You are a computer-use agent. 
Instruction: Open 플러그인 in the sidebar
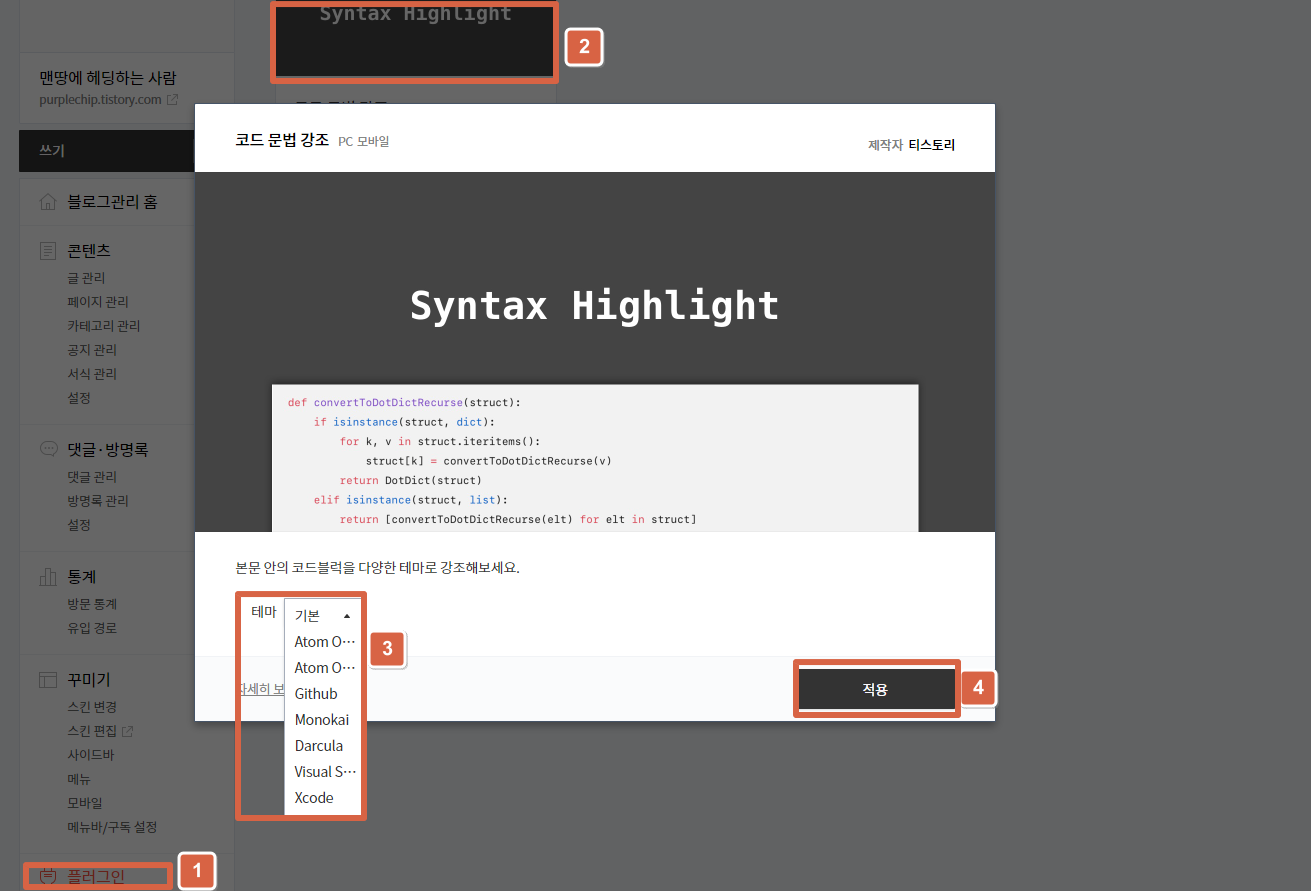tap(96, 877)
